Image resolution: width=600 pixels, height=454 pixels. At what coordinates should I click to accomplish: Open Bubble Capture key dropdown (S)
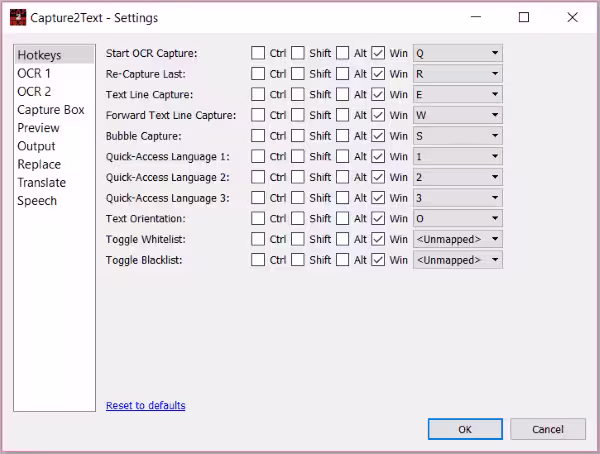tap(458, 136)
